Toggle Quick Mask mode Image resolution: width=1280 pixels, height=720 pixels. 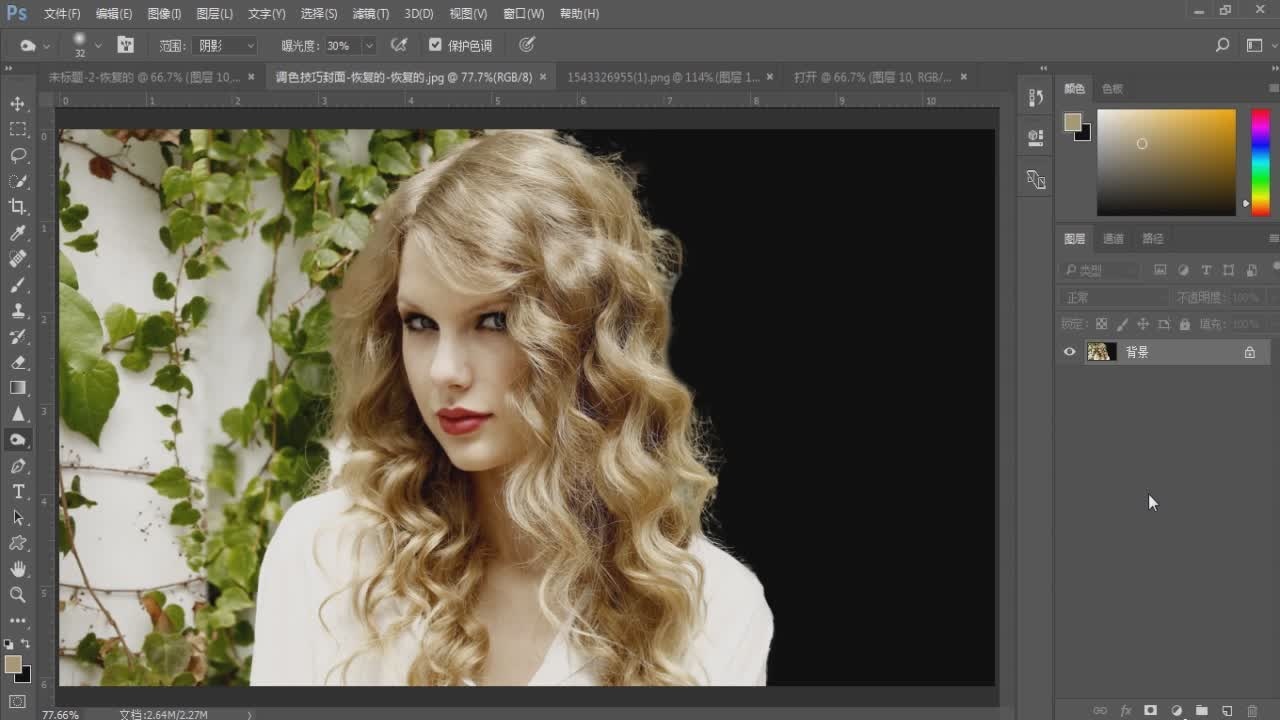18,702
